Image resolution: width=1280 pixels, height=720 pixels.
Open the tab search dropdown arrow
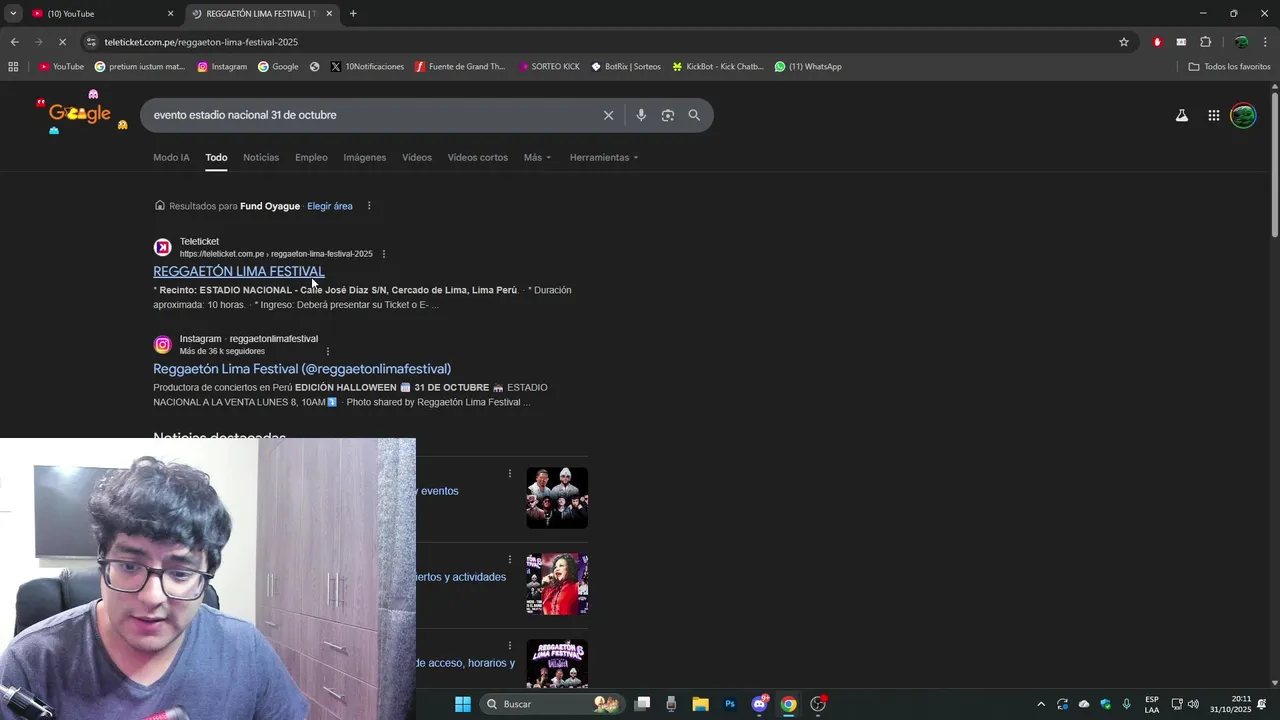point(13,13)
